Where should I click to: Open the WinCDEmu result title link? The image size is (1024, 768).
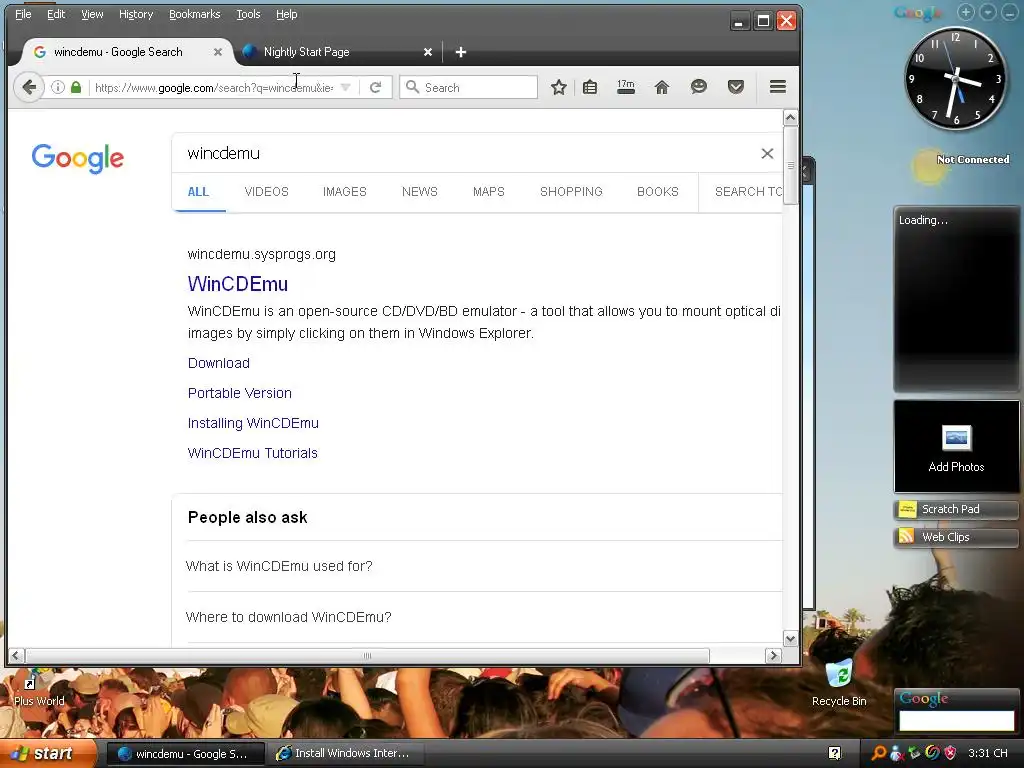click(x=238, y=284)
